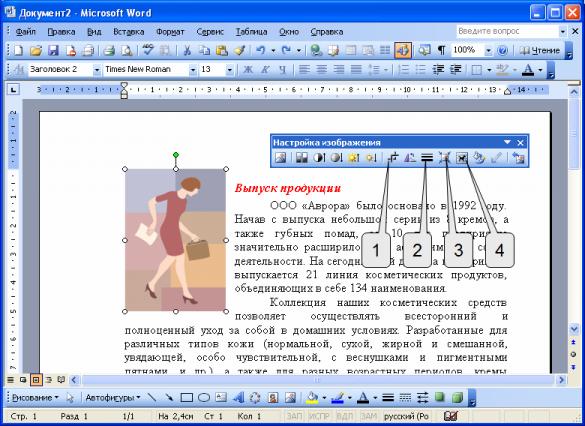Click the Format Painter brush icon
585x426 pixels.
240,50
